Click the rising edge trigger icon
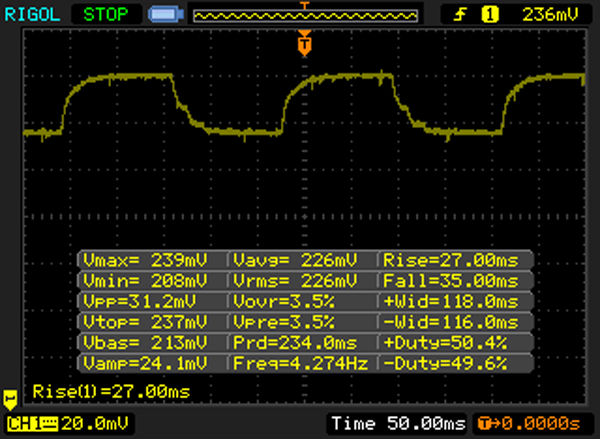Screen dimensions: 600x439 click(460, 15)
